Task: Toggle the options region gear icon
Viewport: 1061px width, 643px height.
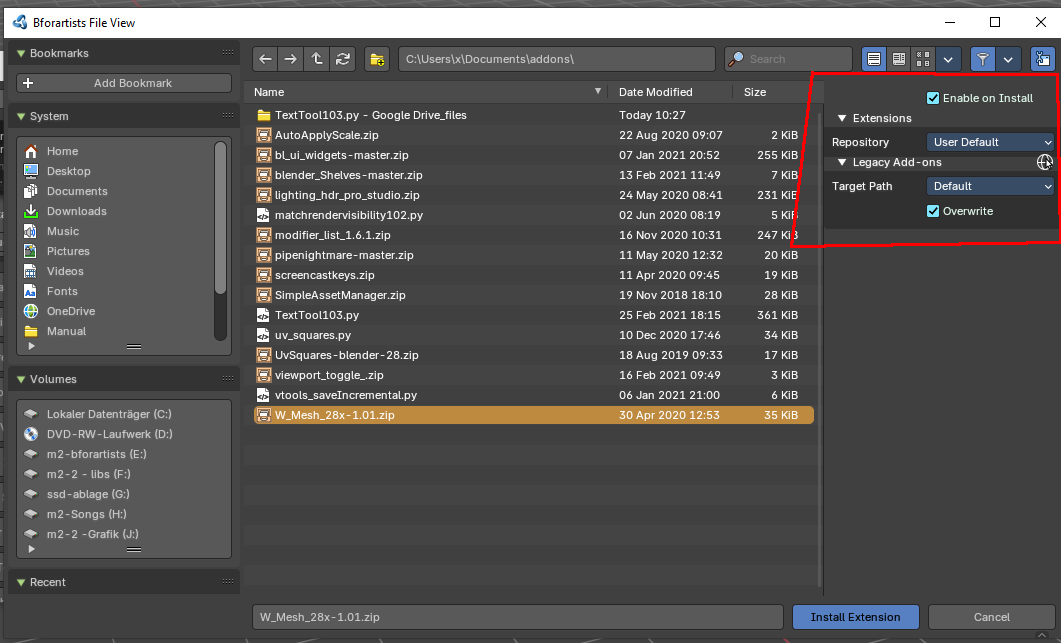Action: 1043,59
